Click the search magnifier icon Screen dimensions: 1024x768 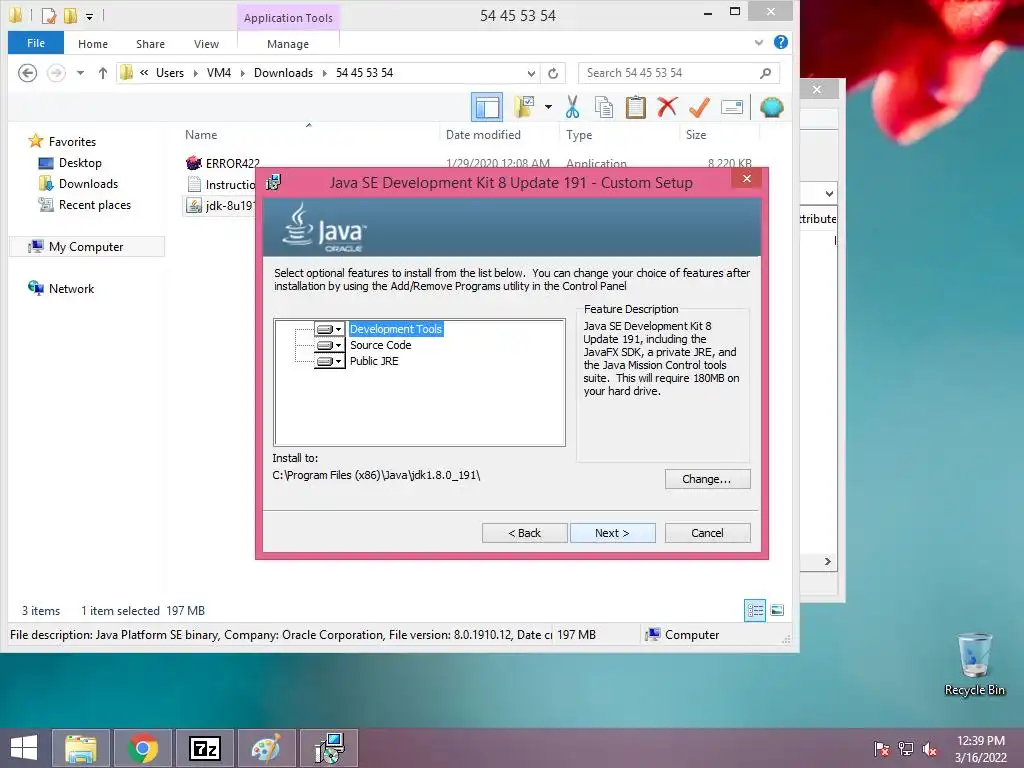pos(765,73)
